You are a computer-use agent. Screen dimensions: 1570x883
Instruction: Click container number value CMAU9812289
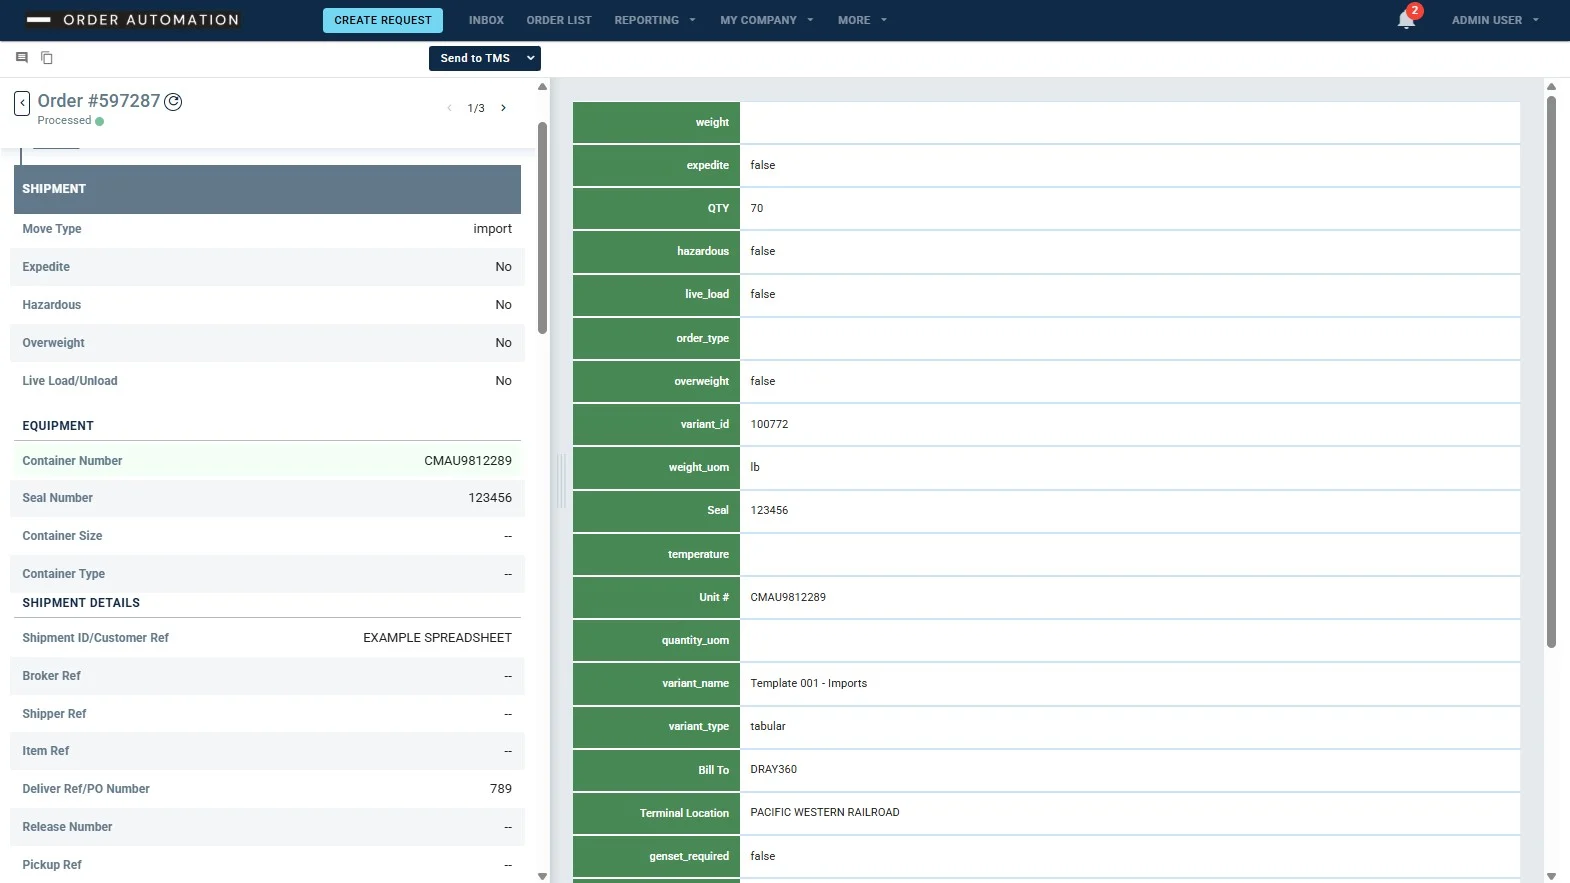click(467, 461)
